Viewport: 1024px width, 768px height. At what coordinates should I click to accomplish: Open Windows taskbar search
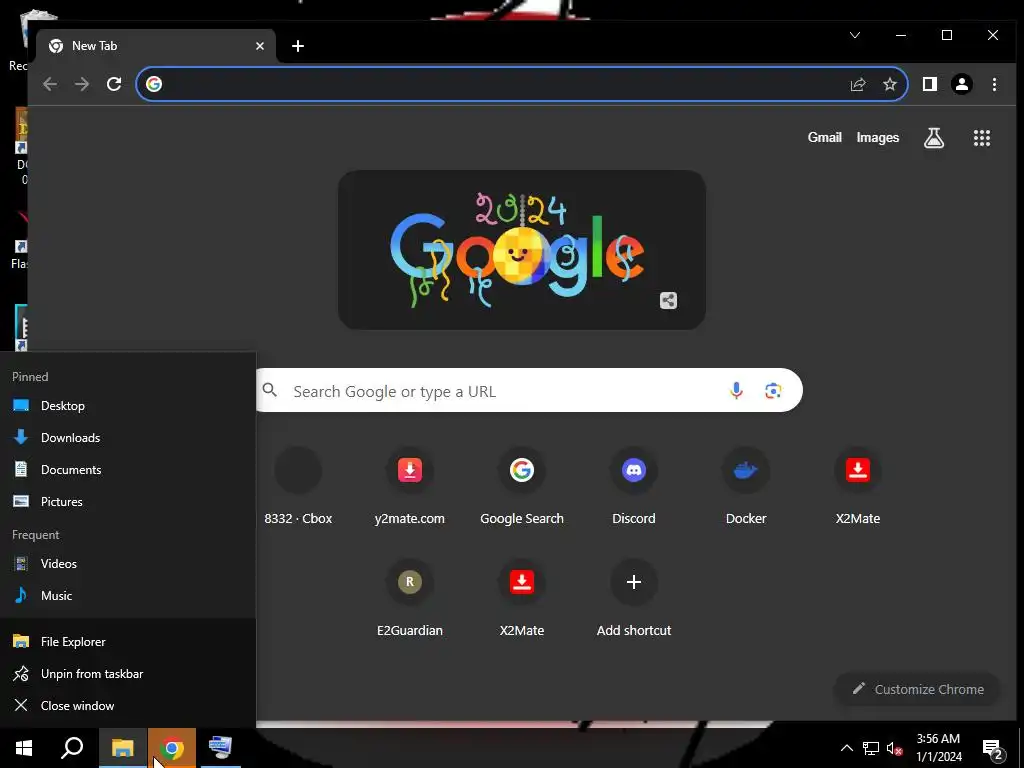click(72, 748)
